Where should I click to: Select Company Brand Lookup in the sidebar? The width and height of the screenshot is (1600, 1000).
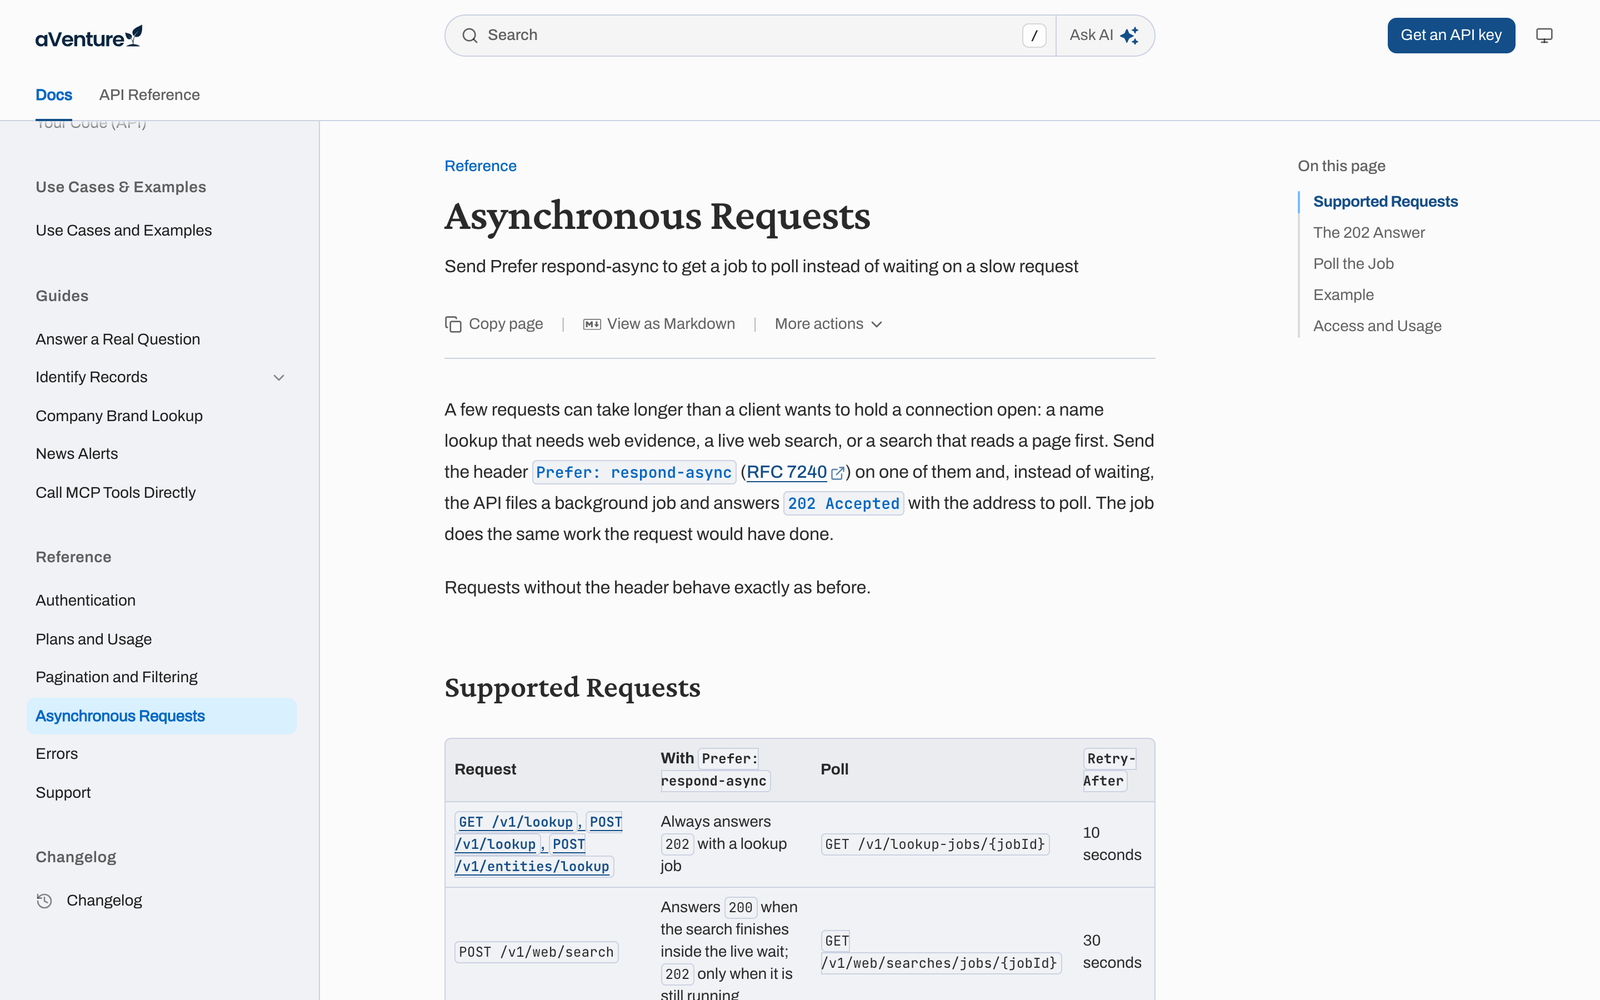[x=119, y=416]
